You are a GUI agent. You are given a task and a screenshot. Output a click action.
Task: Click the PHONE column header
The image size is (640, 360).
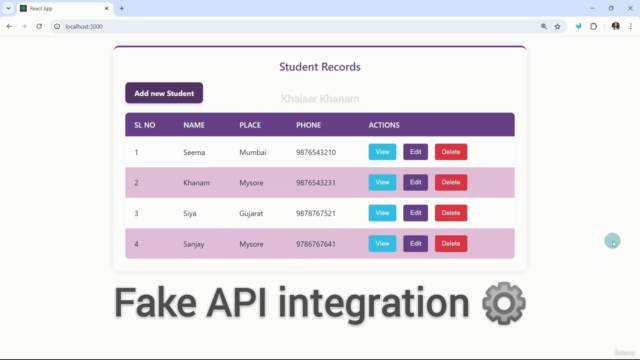(x=309, y=125)
